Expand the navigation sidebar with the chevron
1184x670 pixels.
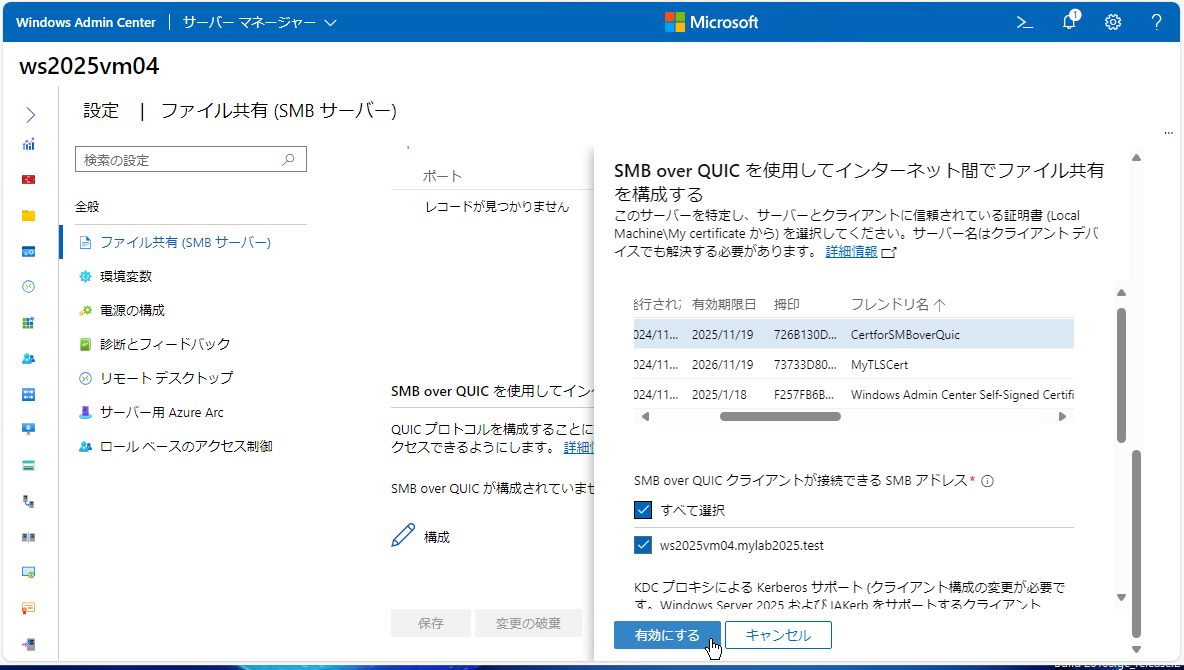coord(29,114)
